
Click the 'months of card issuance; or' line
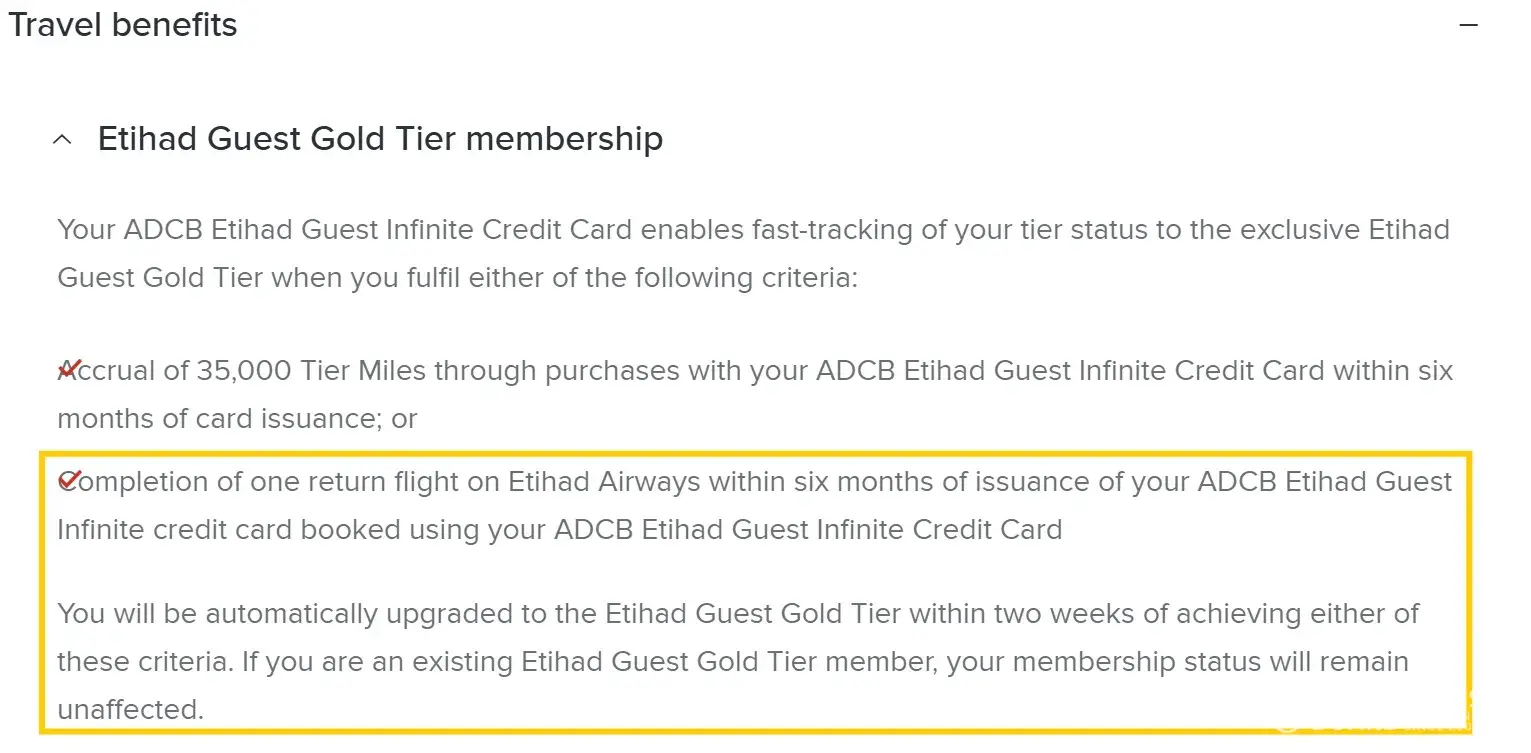click(x=237, y=419)
